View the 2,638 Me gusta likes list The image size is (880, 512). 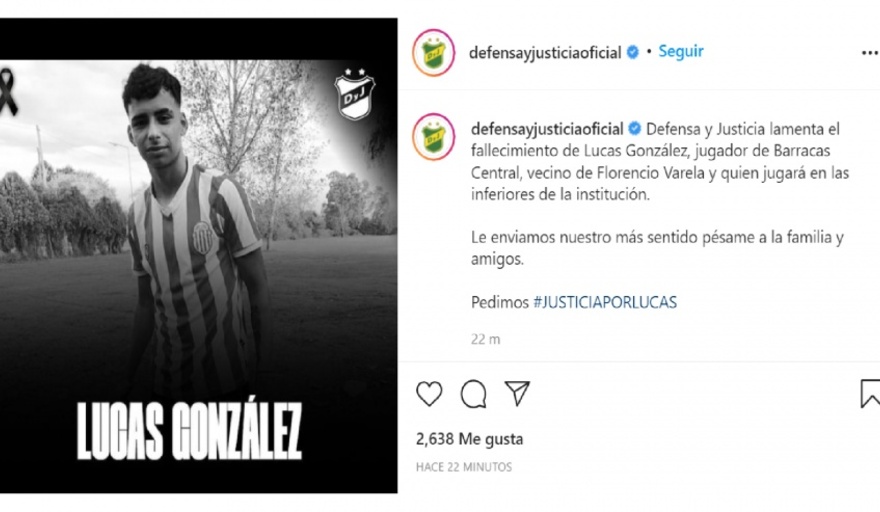pos(469,438)
